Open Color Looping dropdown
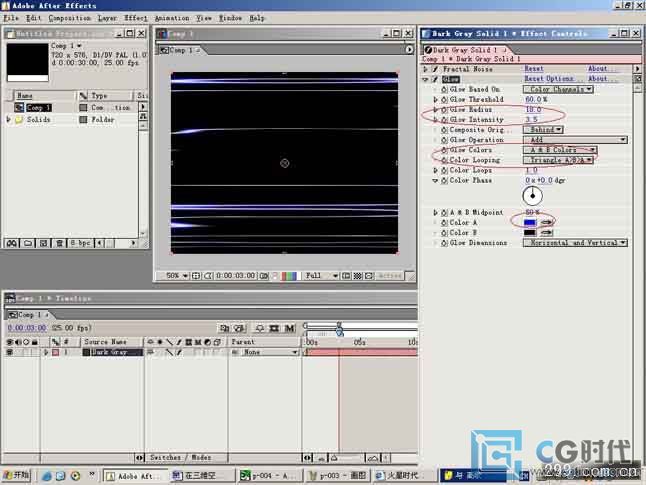Image resolution: width=646 pixels, height=485 pixels. pos(558,160)
